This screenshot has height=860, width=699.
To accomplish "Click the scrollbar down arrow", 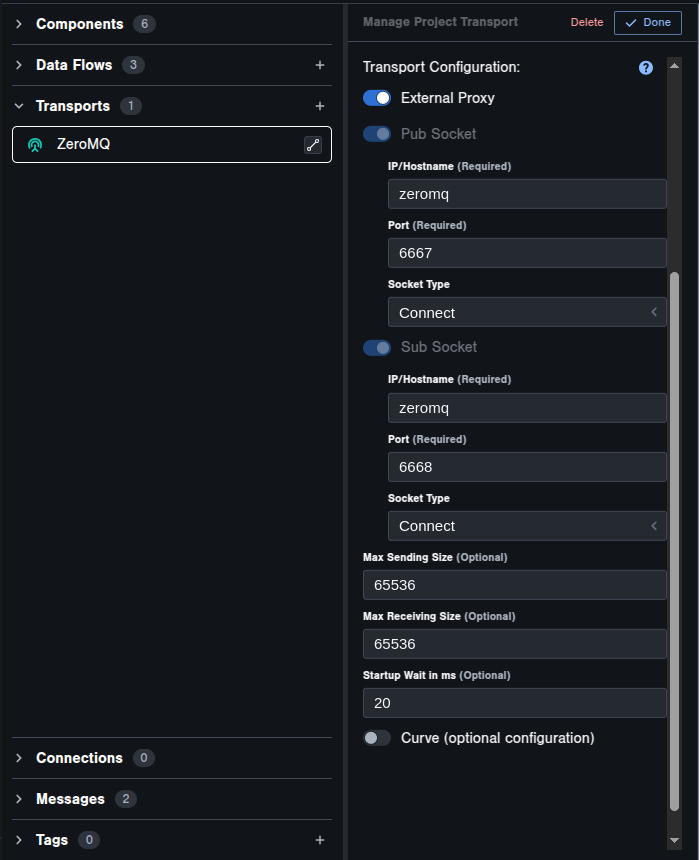I will (x=674, y=840).
